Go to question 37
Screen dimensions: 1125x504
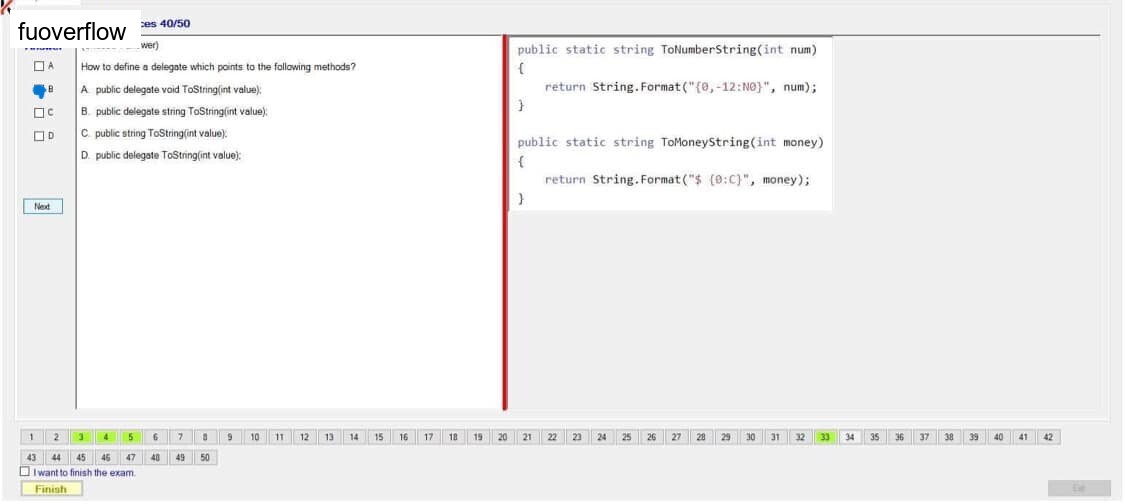(x=924, y=437)
